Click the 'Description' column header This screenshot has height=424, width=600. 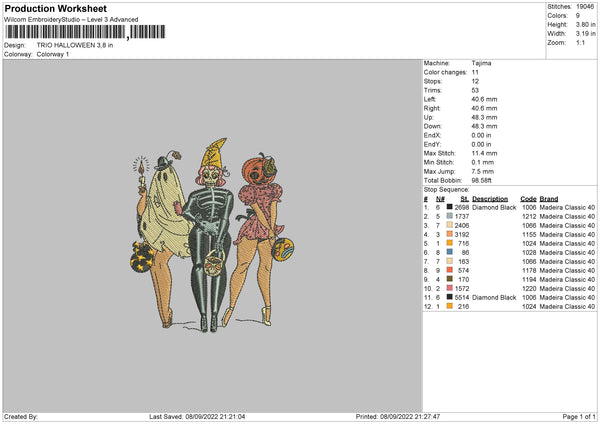coord(490,199)
